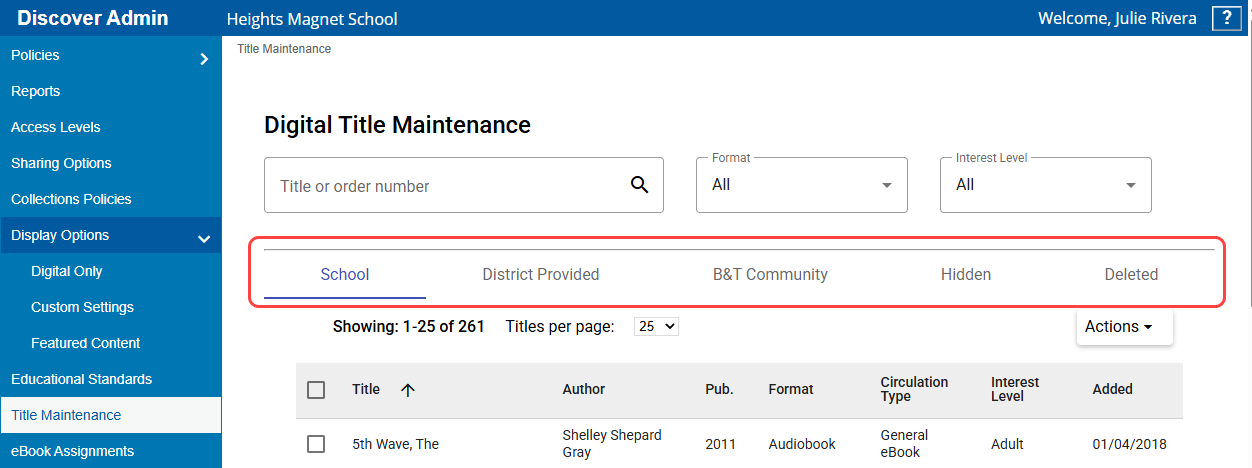
Task: Click the '01/04/2018' added date
Action: click(1129, 444)
